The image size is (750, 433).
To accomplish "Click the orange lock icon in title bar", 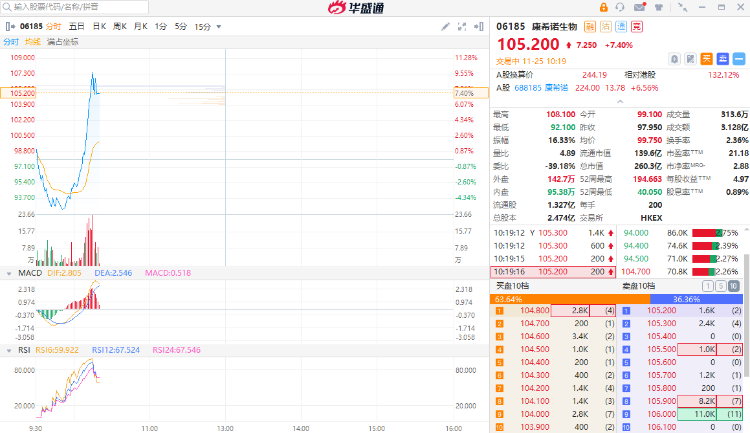I will [604, 7].
